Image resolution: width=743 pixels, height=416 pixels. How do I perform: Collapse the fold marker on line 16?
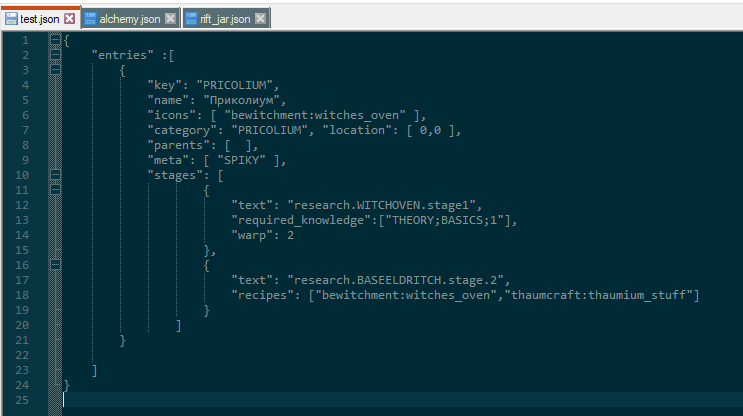(x=55, y=265)
